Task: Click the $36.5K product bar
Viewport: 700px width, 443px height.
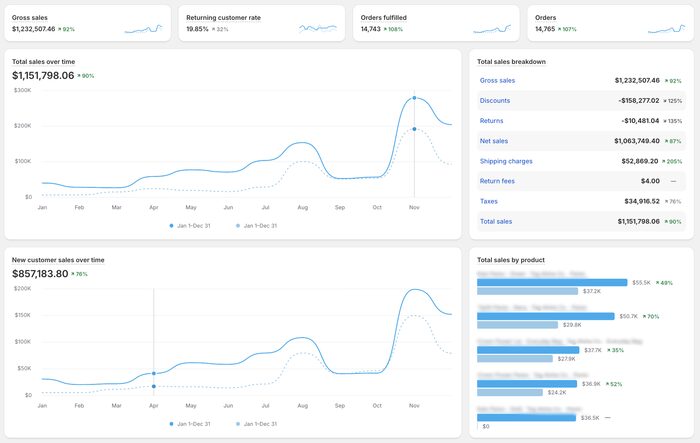Action: (526, 418)
